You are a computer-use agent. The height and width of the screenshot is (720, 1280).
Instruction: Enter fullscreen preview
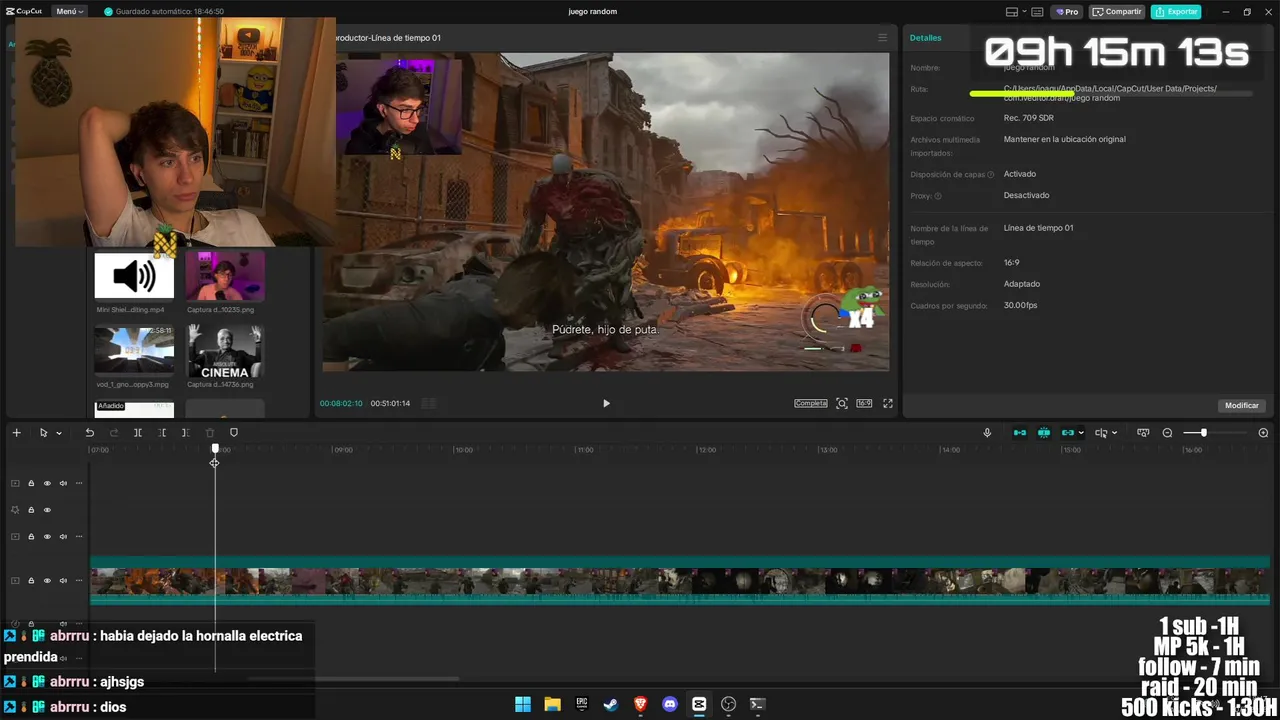pyautogui.click(x=888, y=404)
